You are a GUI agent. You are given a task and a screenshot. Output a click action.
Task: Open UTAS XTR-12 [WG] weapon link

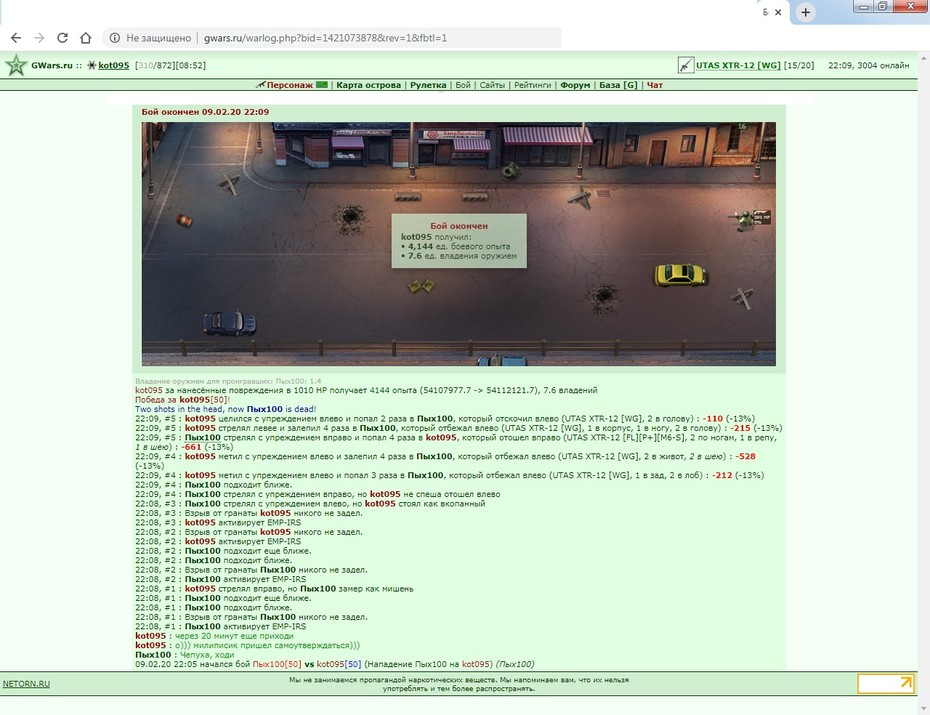click(x=738, y=65)
